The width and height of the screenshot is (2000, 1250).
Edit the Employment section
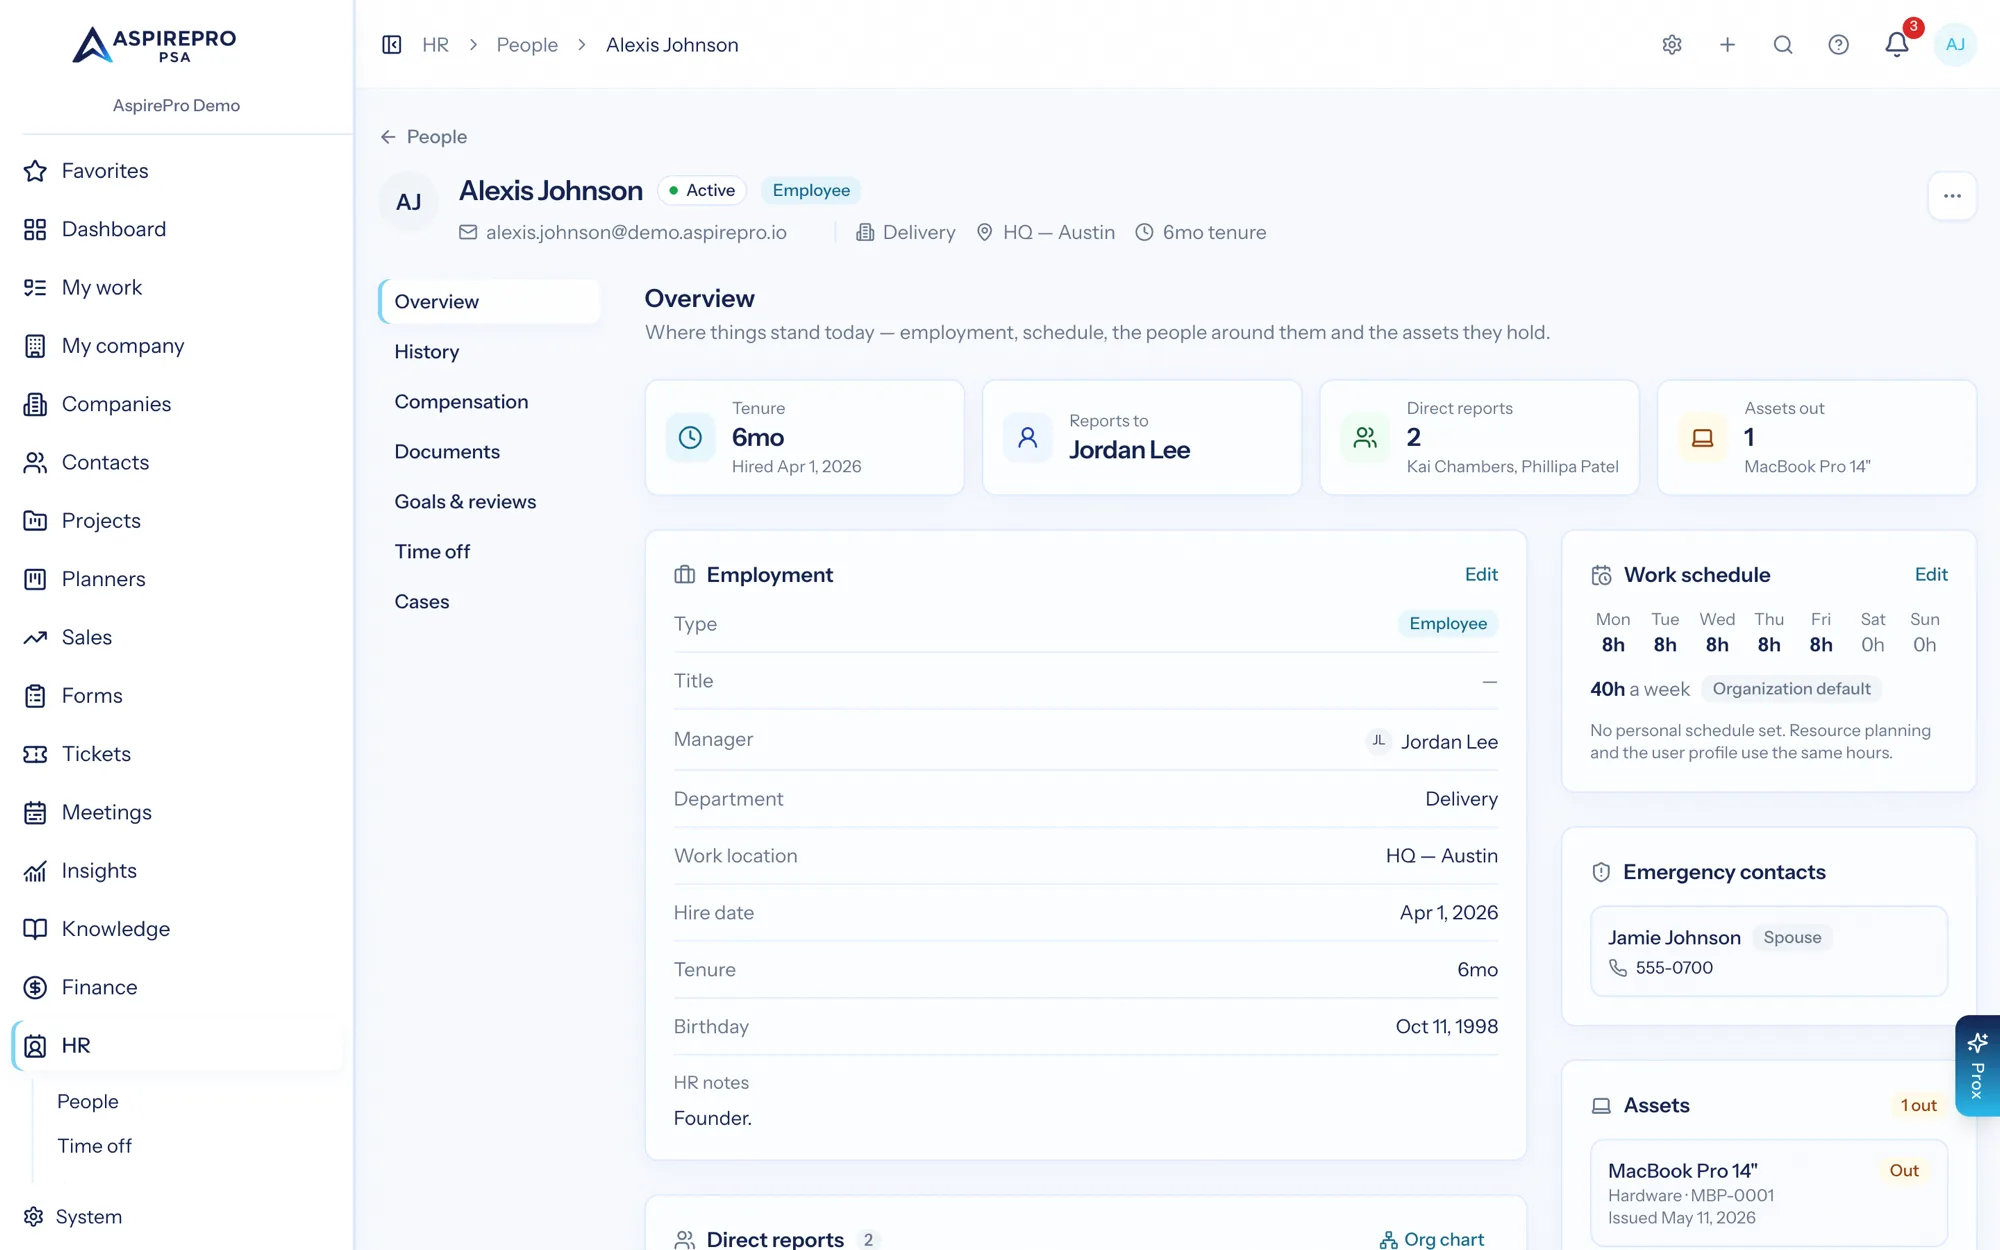1481,574
